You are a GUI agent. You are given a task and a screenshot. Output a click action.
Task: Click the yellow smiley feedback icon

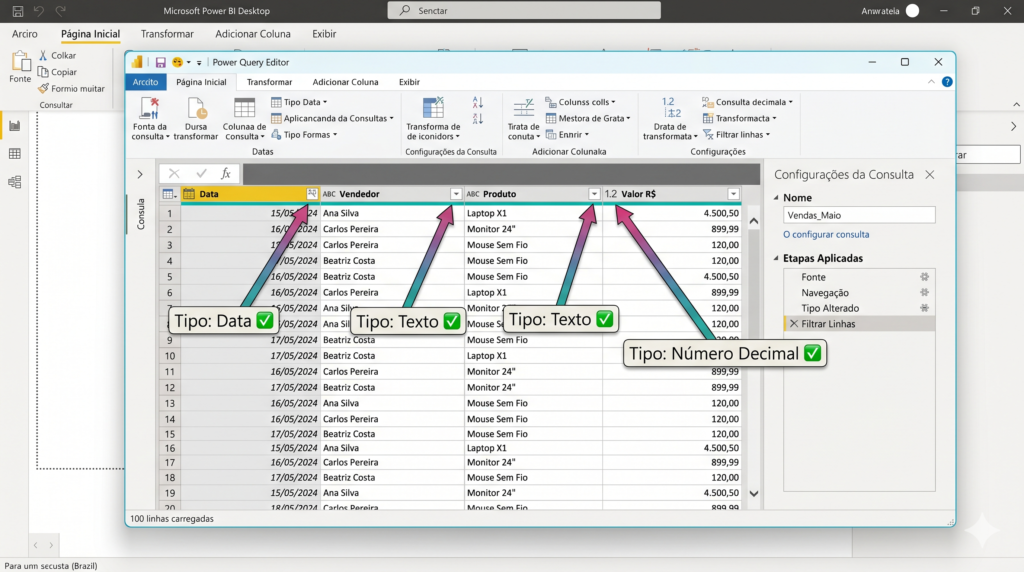click(x=177, y=63)
